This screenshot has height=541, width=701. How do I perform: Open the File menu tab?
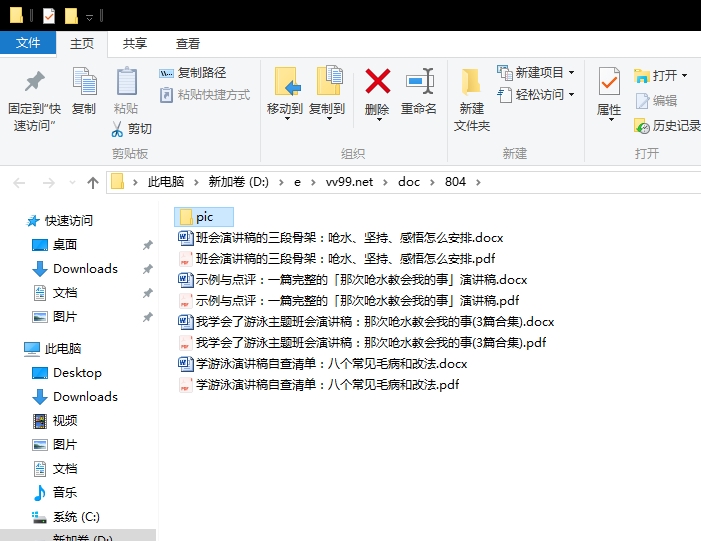click(28, 43)
